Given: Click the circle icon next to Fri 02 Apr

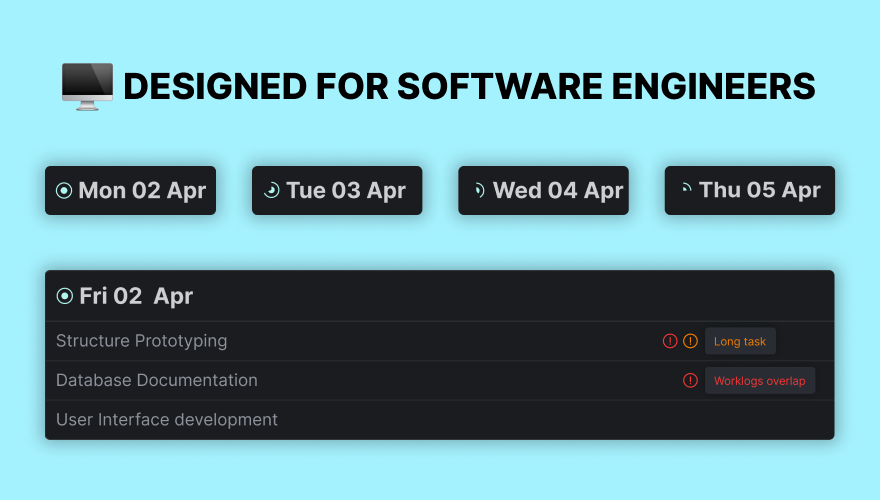Looking at the screenshot, I should [65, 296].
